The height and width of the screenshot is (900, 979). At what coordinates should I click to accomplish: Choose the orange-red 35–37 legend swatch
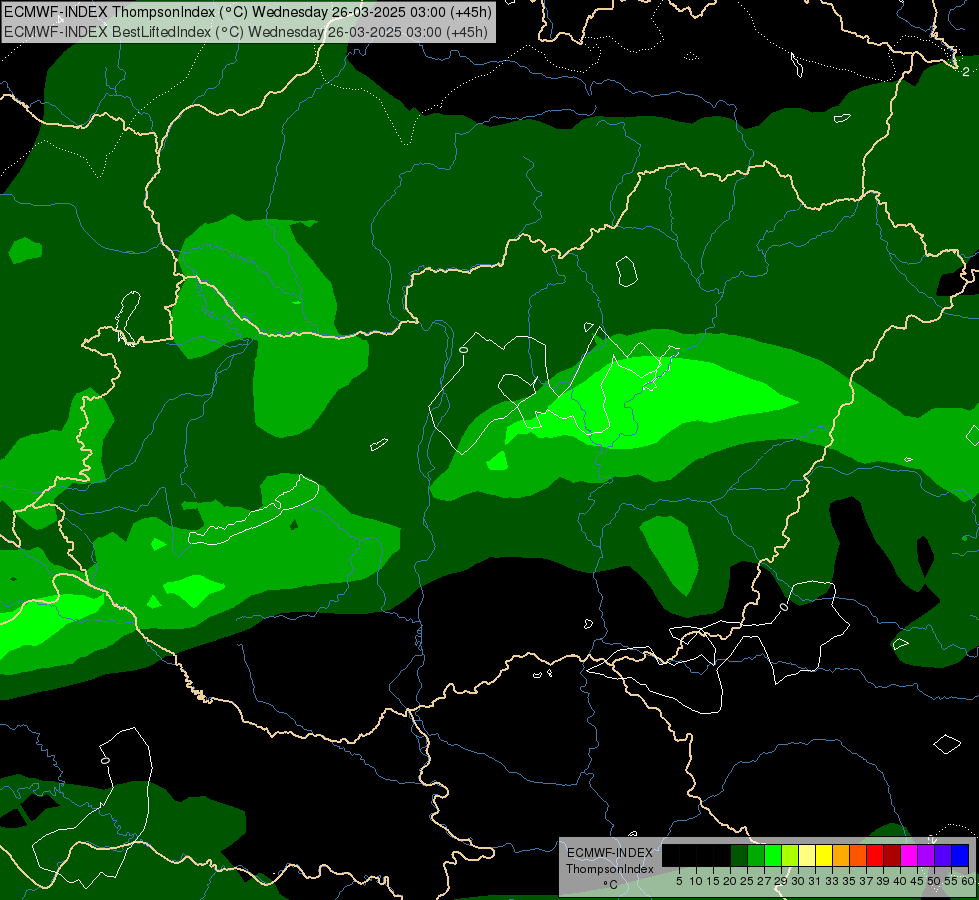pyautogui.click(x=858, y=855)
